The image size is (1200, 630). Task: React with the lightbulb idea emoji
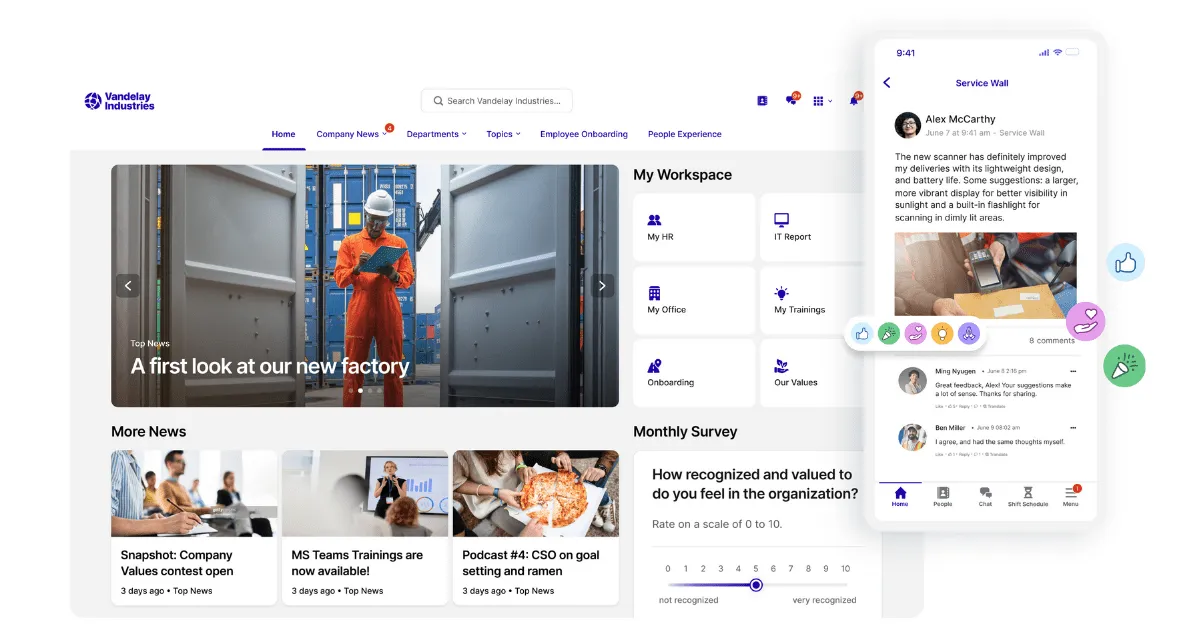pyautogui.click(x=942, y=333)
